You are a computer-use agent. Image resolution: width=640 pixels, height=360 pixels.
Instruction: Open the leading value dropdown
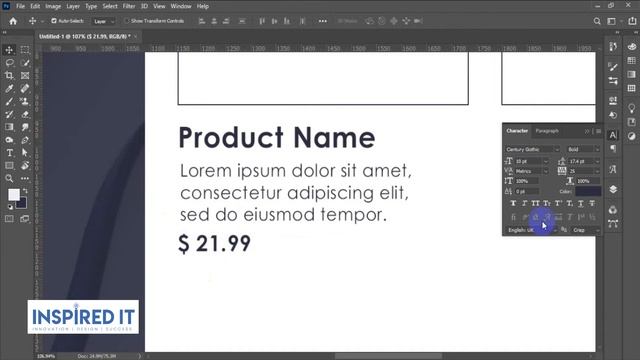tap(597, 162)
